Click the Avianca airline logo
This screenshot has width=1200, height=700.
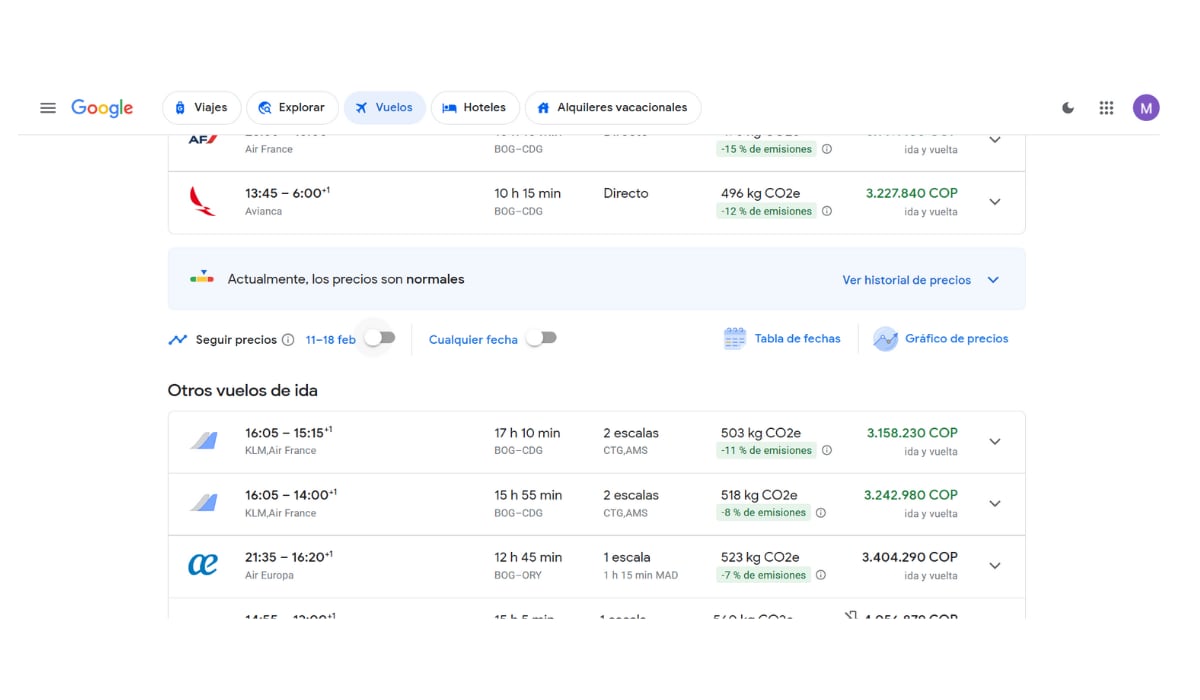(203, 202)
